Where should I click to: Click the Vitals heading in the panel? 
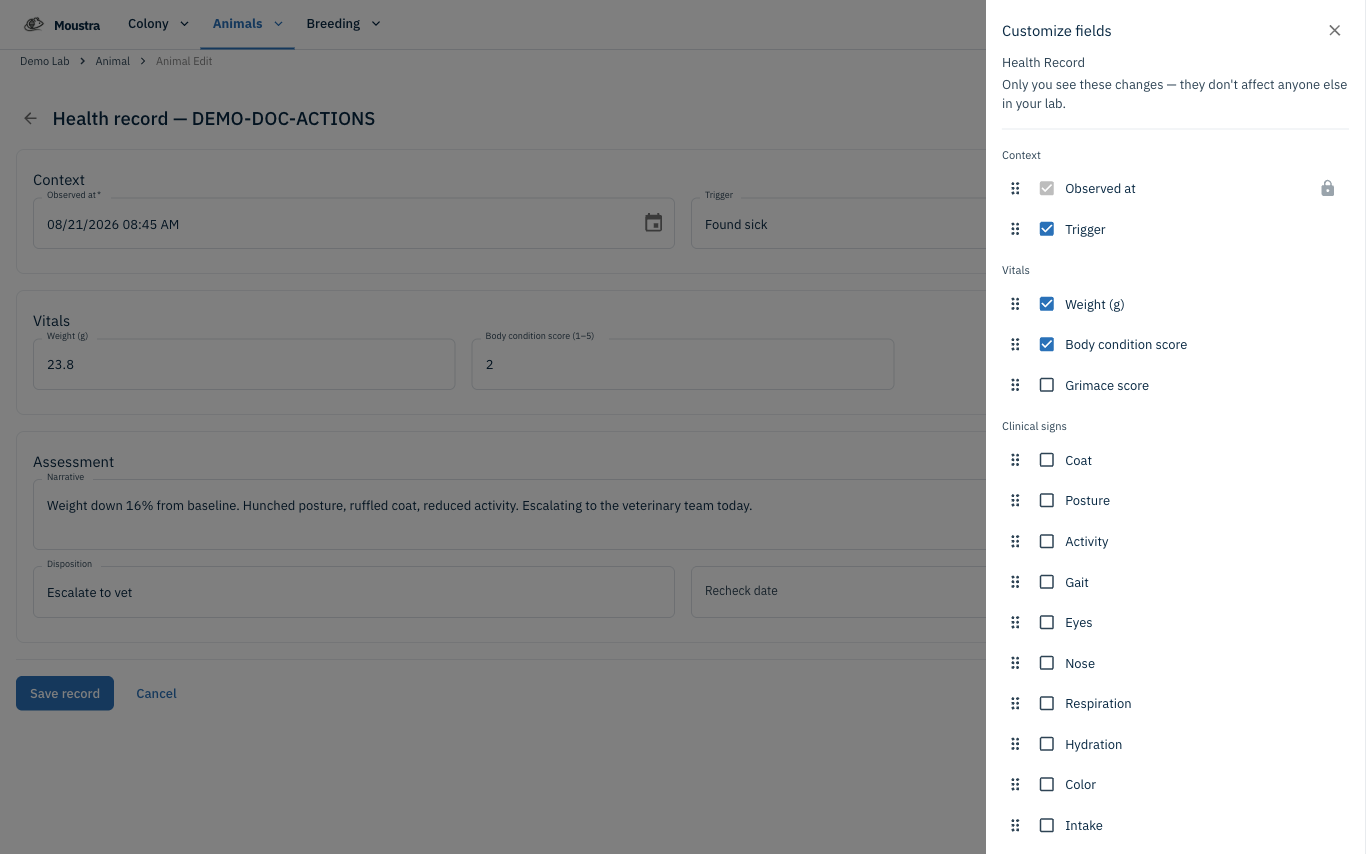tap(1016, 270)
